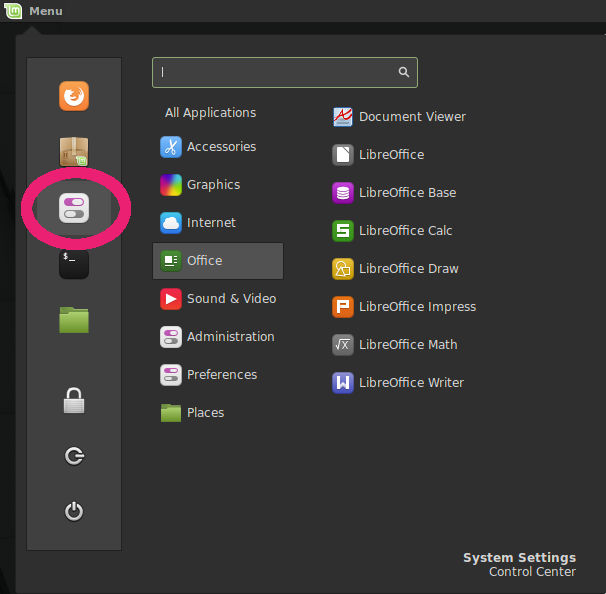This screenshot has width=606, height=594.
Task: Click the Office category icon
Action: tap(171, 261)
